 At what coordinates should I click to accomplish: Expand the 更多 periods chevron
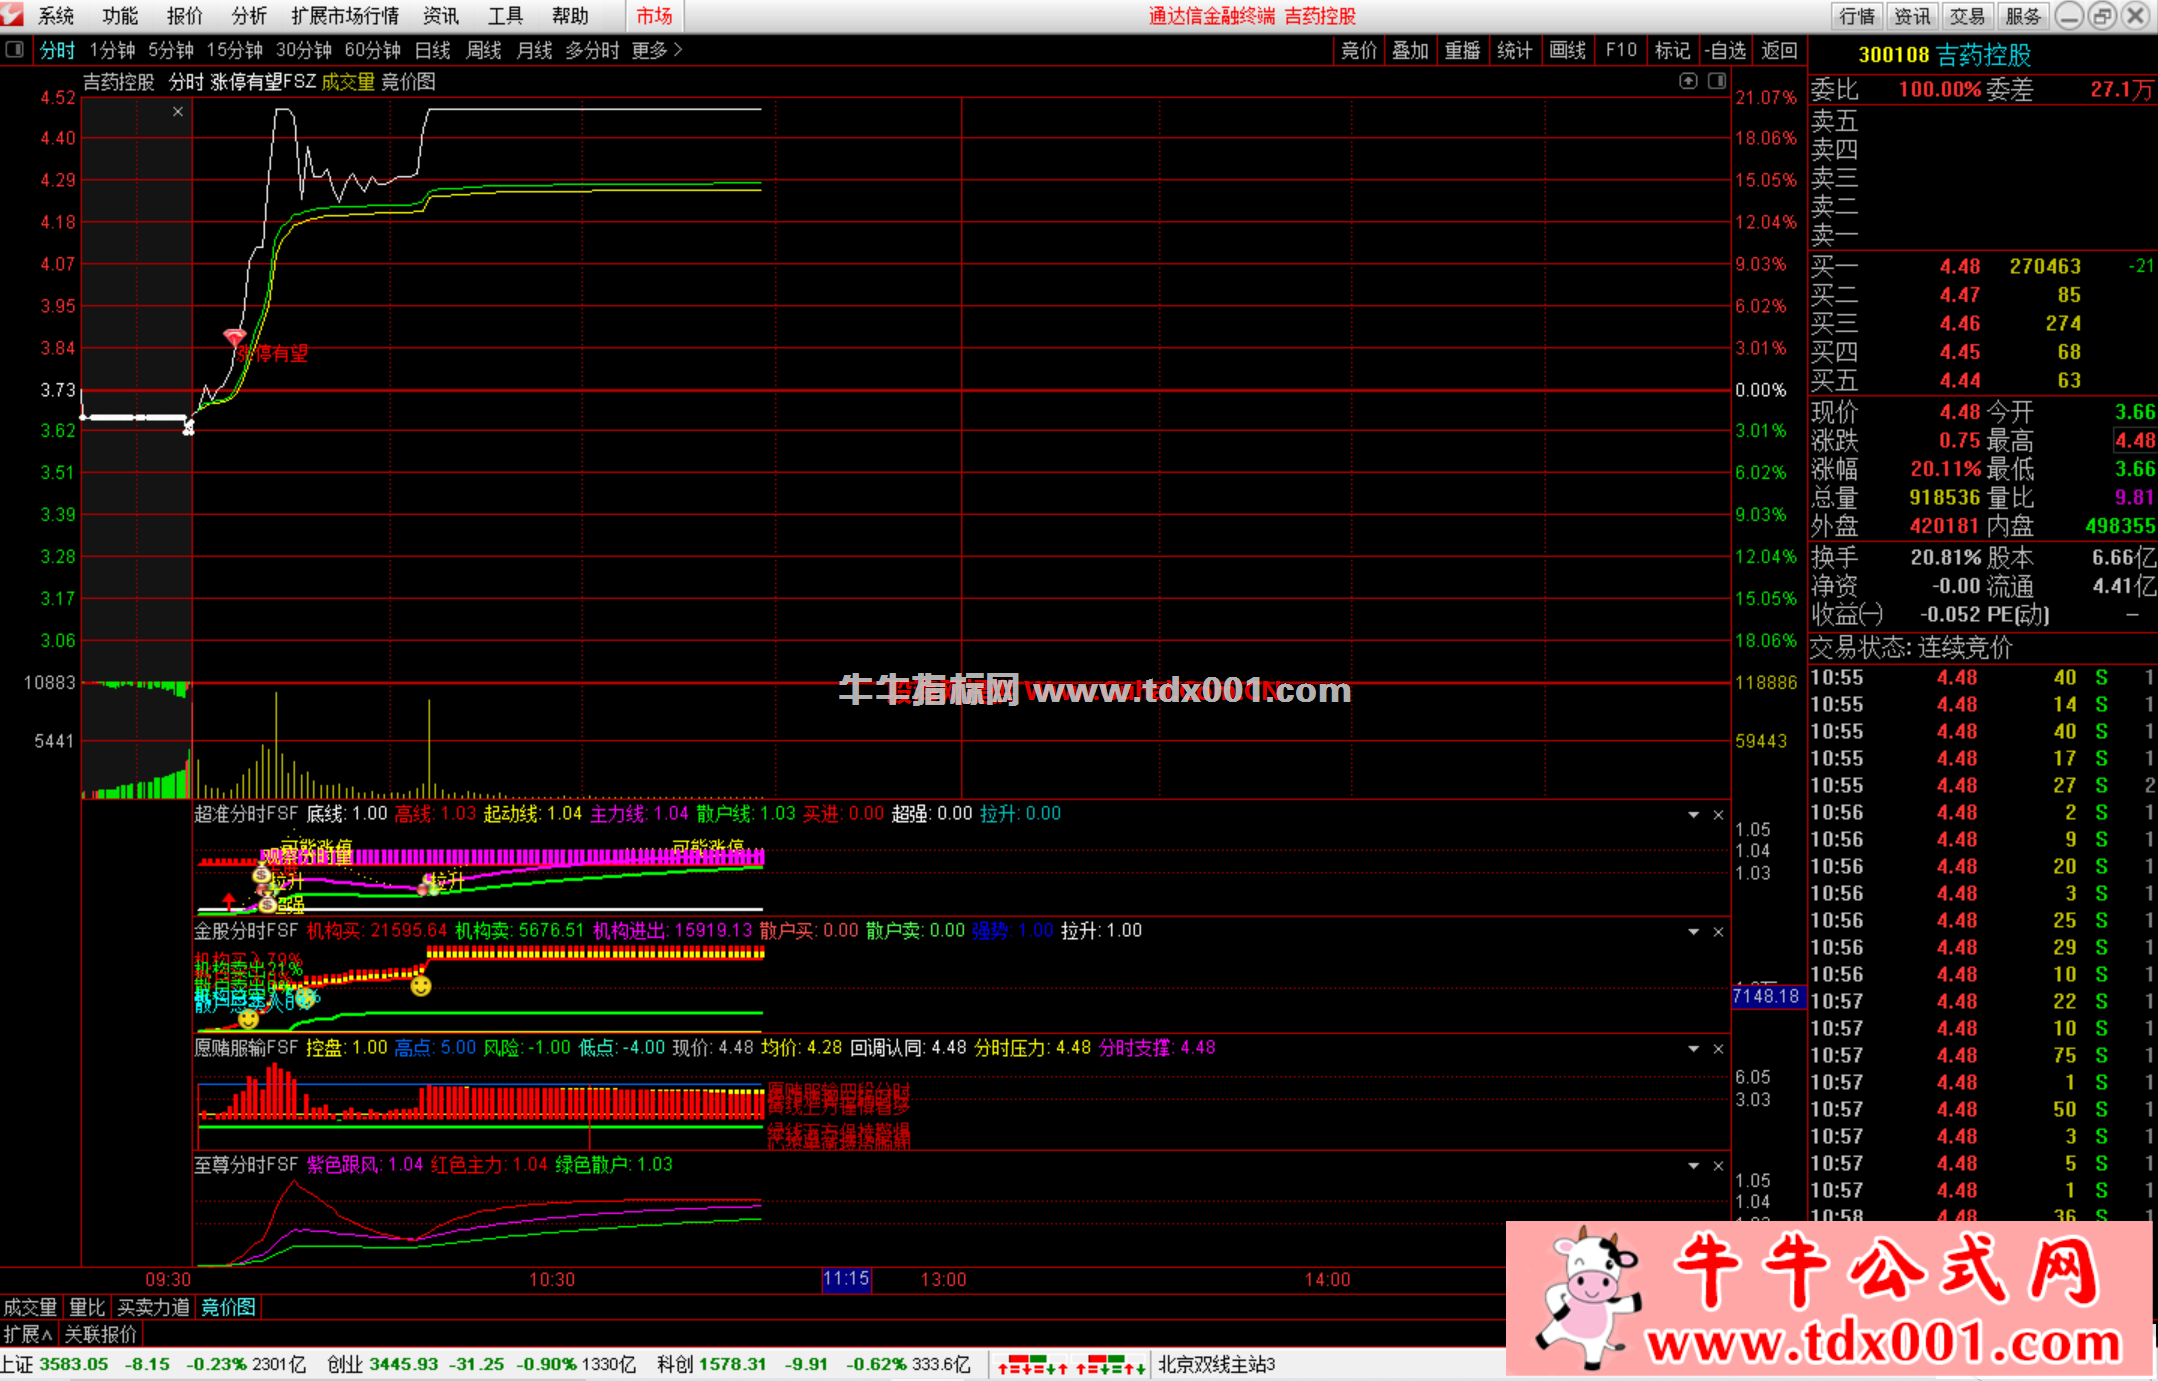(678, 50)
